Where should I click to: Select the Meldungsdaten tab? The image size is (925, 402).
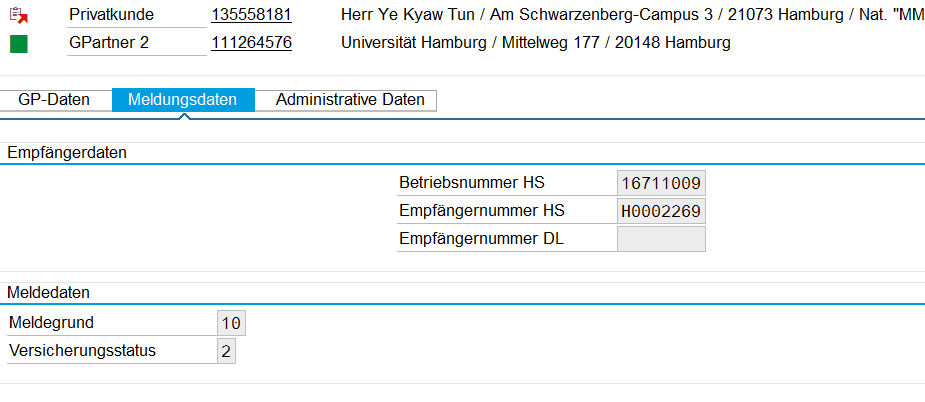pyautogui.click(x=183, y=100)
